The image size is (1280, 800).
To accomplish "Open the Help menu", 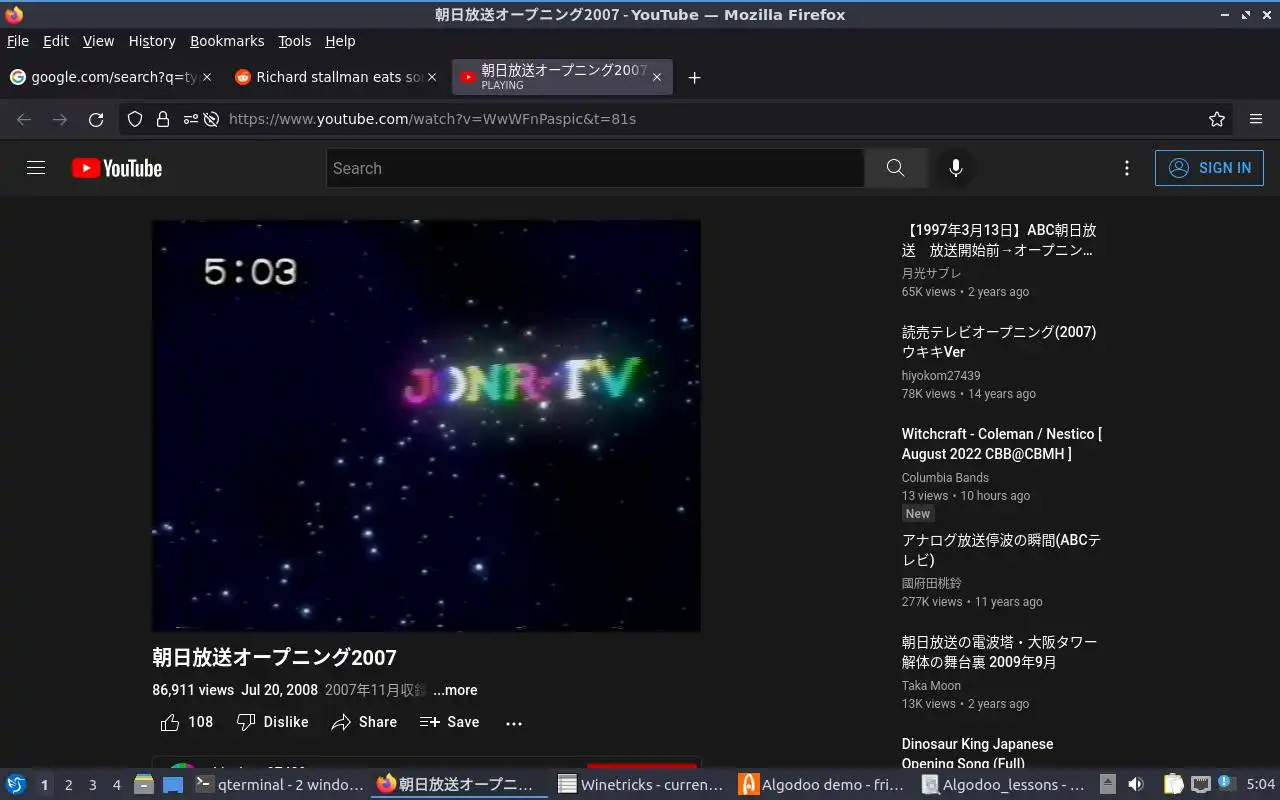I will tap(340, 41).
